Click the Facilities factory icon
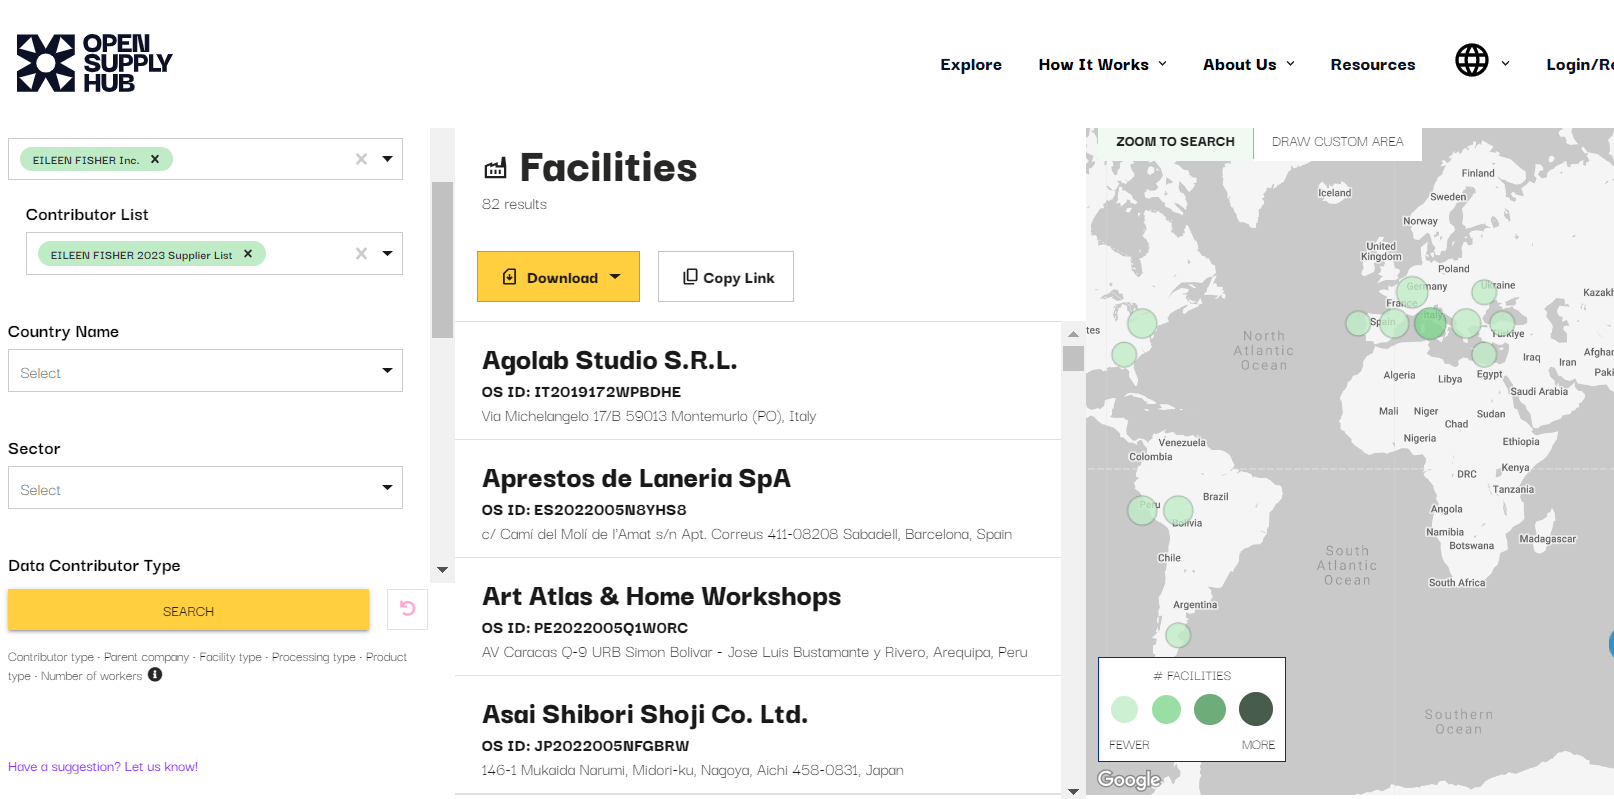The width and height of the screenshot is (1614, 799). pos(495,169)
